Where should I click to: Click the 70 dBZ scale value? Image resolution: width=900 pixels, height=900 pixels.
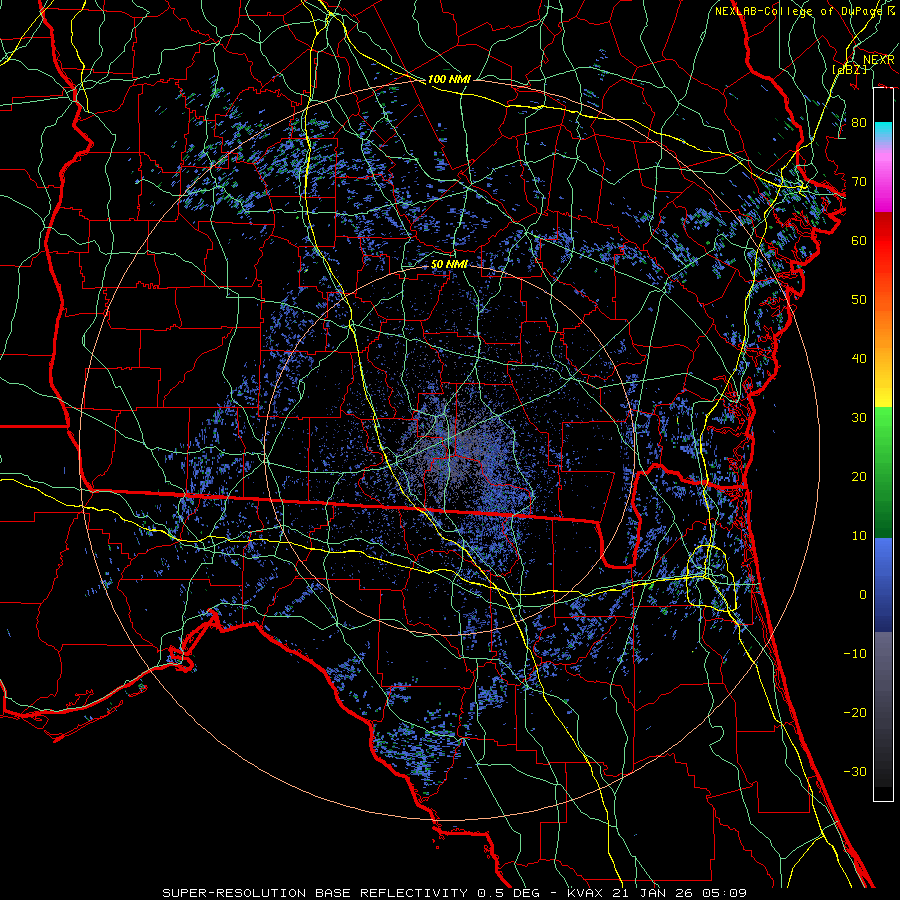coord(859,181)
